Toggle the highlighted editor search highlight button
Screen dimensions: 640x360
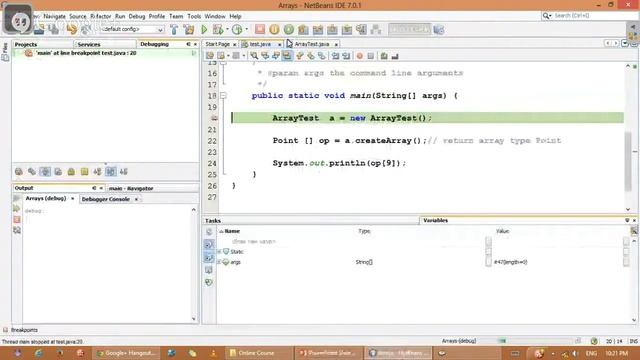pos(287,56)
